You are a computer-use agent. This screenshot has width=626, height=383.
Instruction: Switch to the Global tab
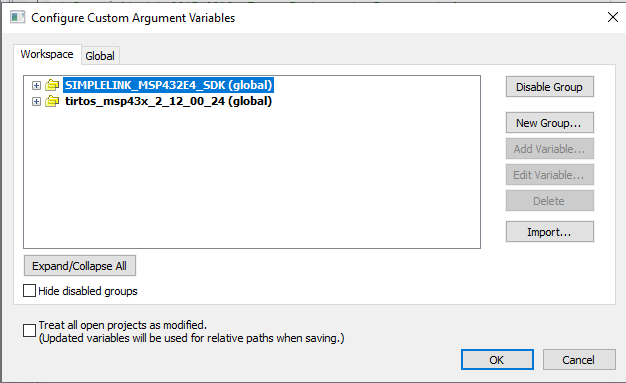[100, 56]
